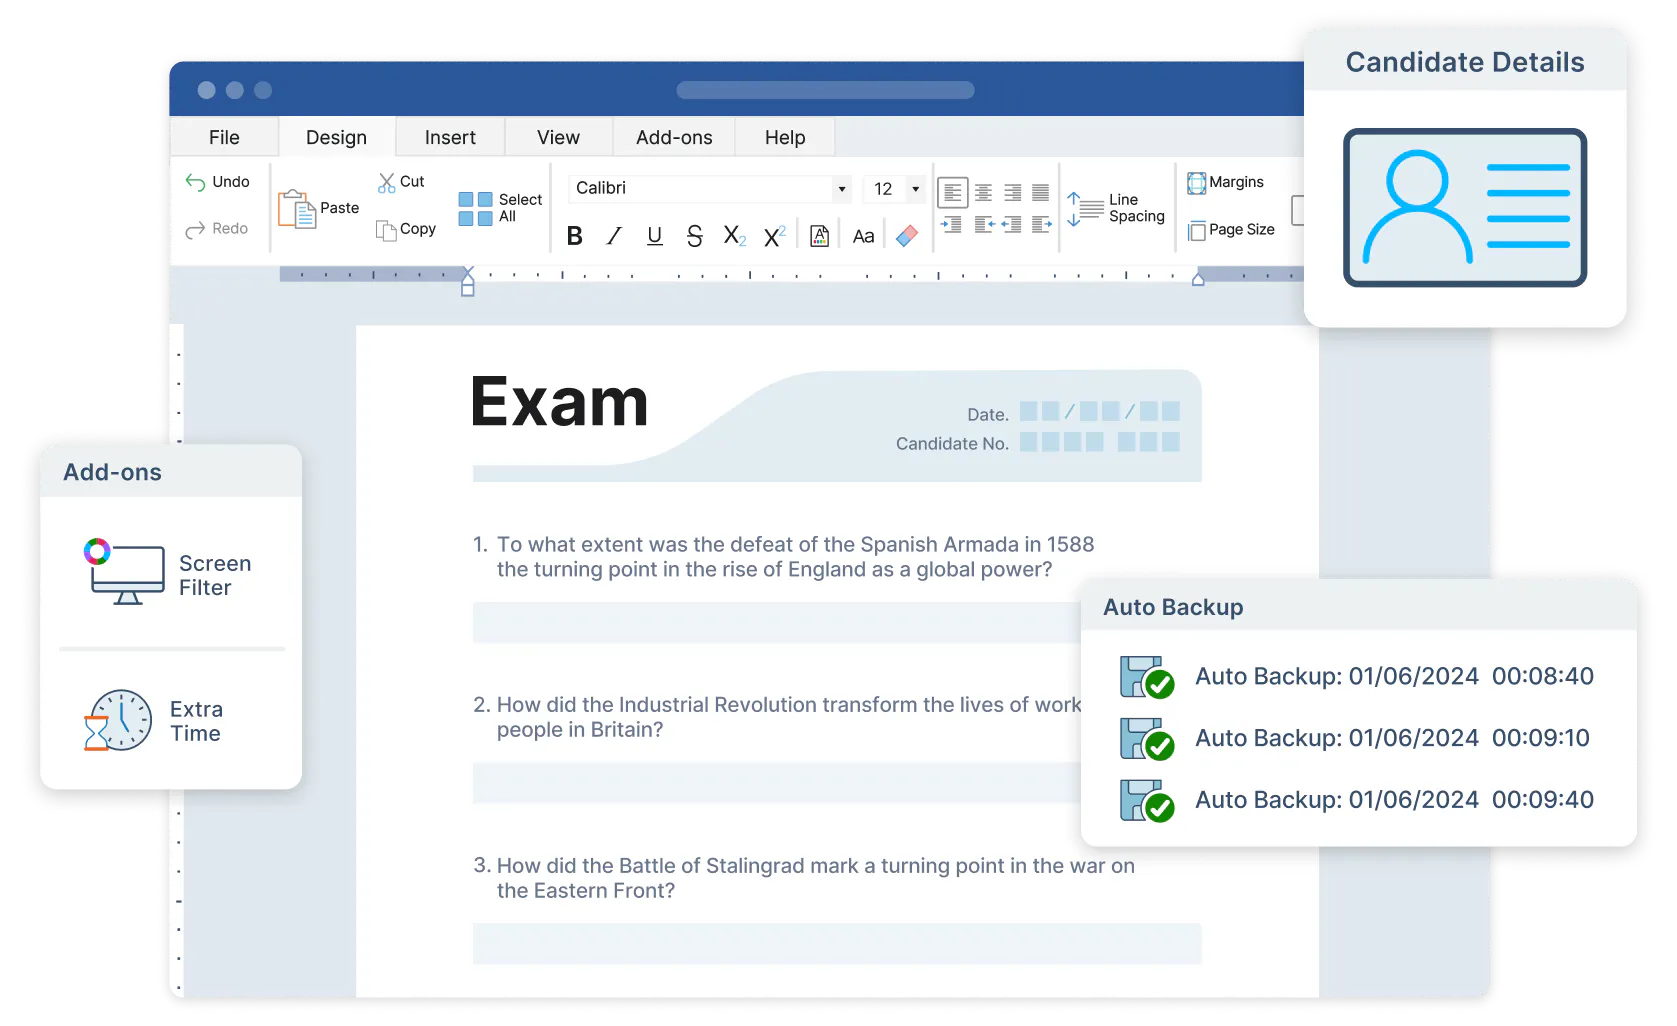
Task: Underline the selected text
Action: [654, 235]
